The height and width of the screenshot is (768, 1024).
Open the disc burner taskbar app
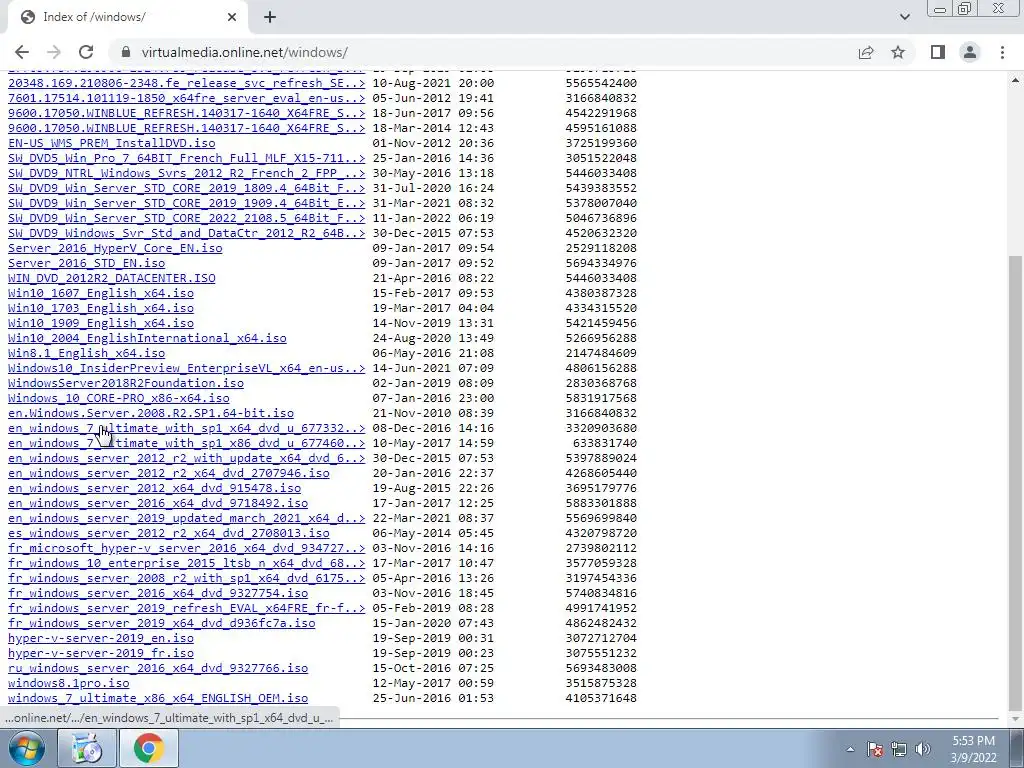pos(87,748)
